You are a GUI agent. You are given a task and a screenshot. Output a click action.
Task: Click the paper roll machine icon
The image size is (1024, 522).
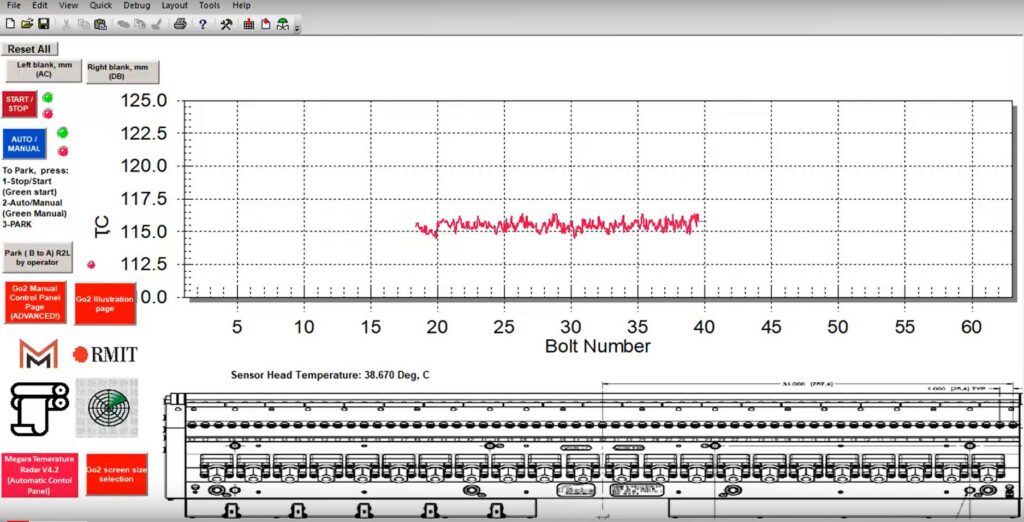click(39, 408)
